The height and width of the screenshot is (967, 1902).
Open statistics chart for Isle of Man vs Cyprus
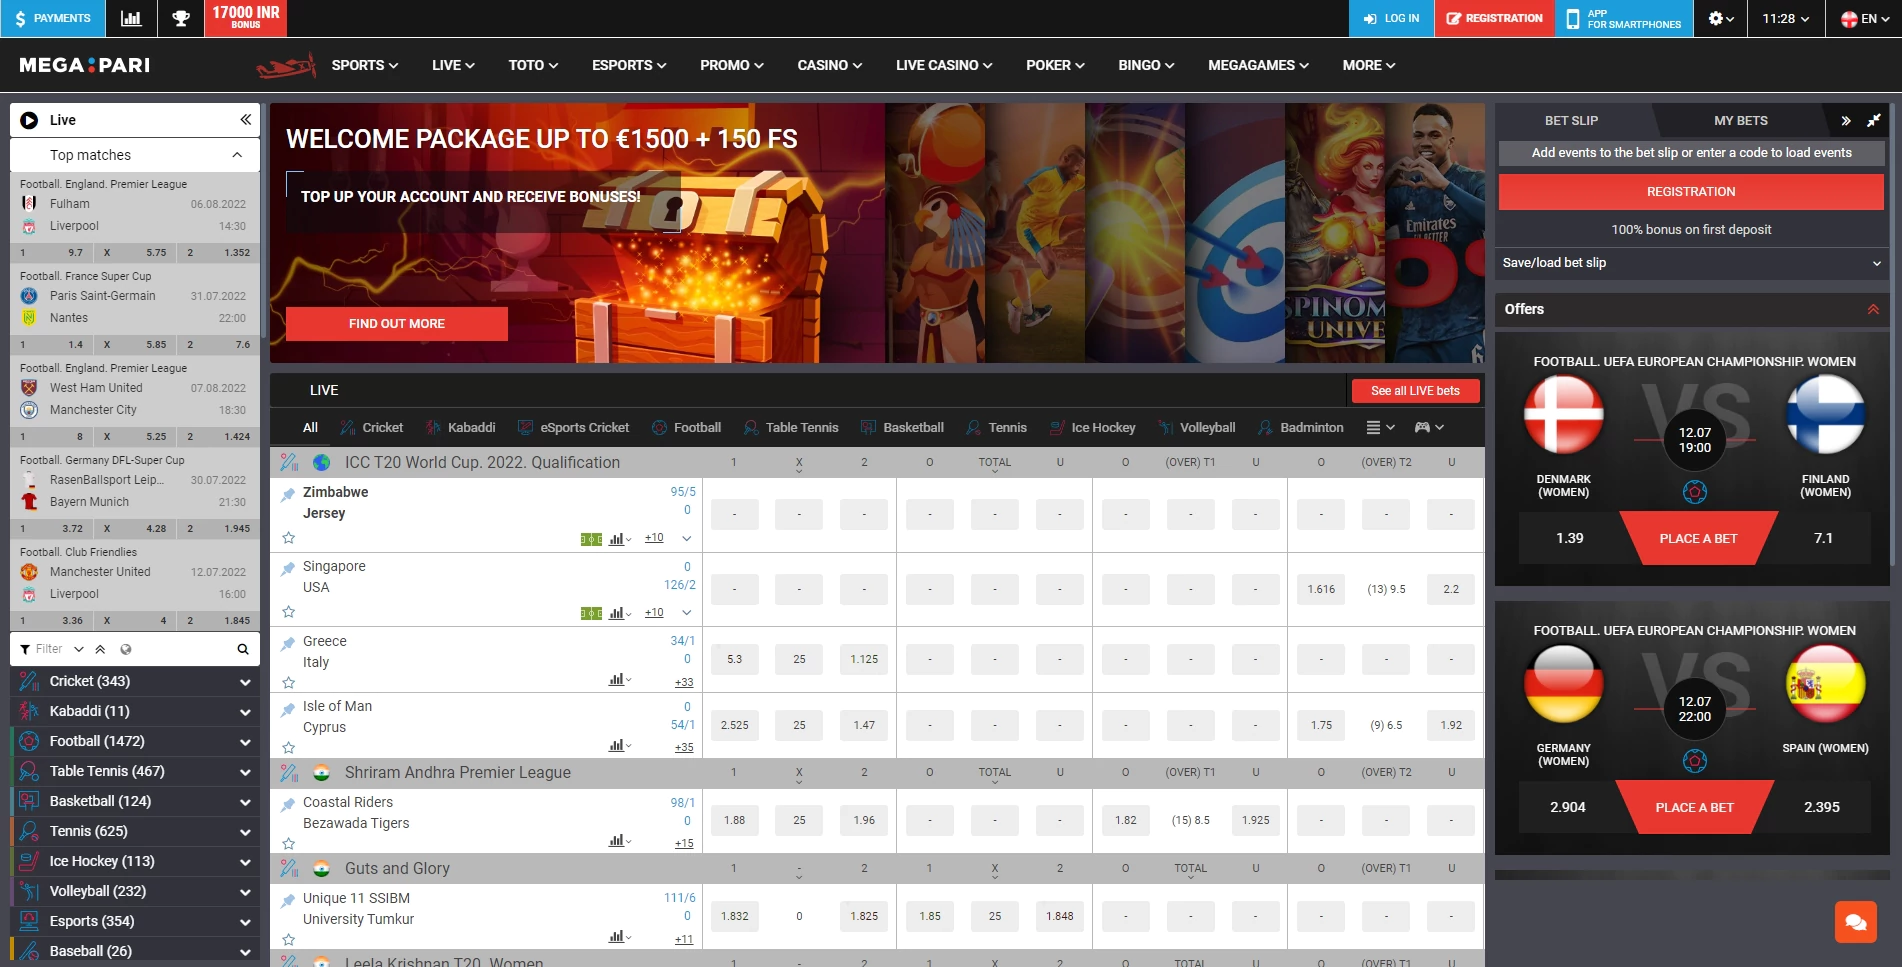point(620,745)
